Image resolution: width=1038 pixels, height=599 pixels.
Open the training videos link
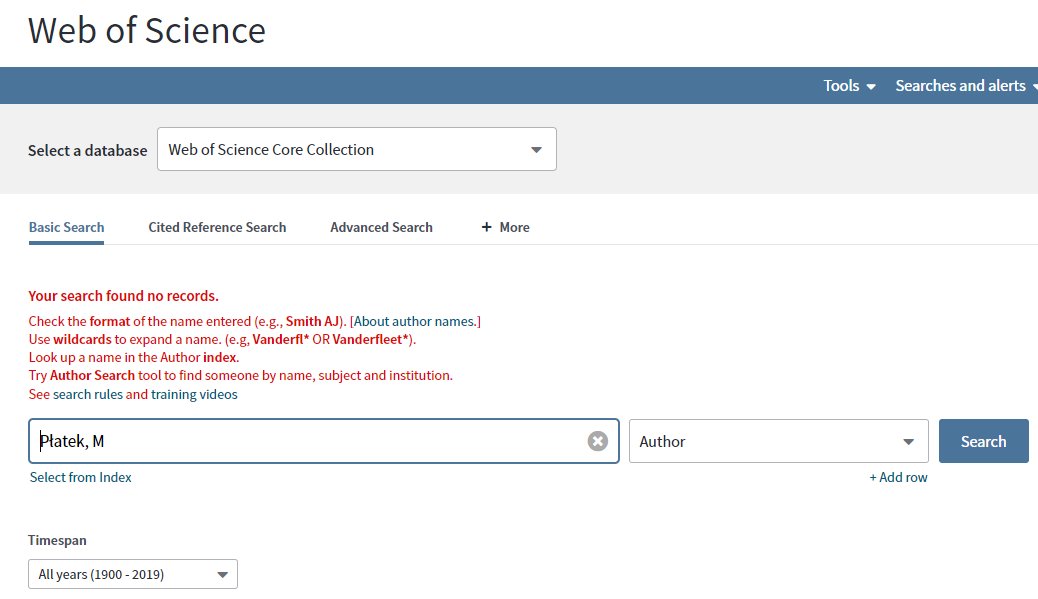click(x=194, y=394)
